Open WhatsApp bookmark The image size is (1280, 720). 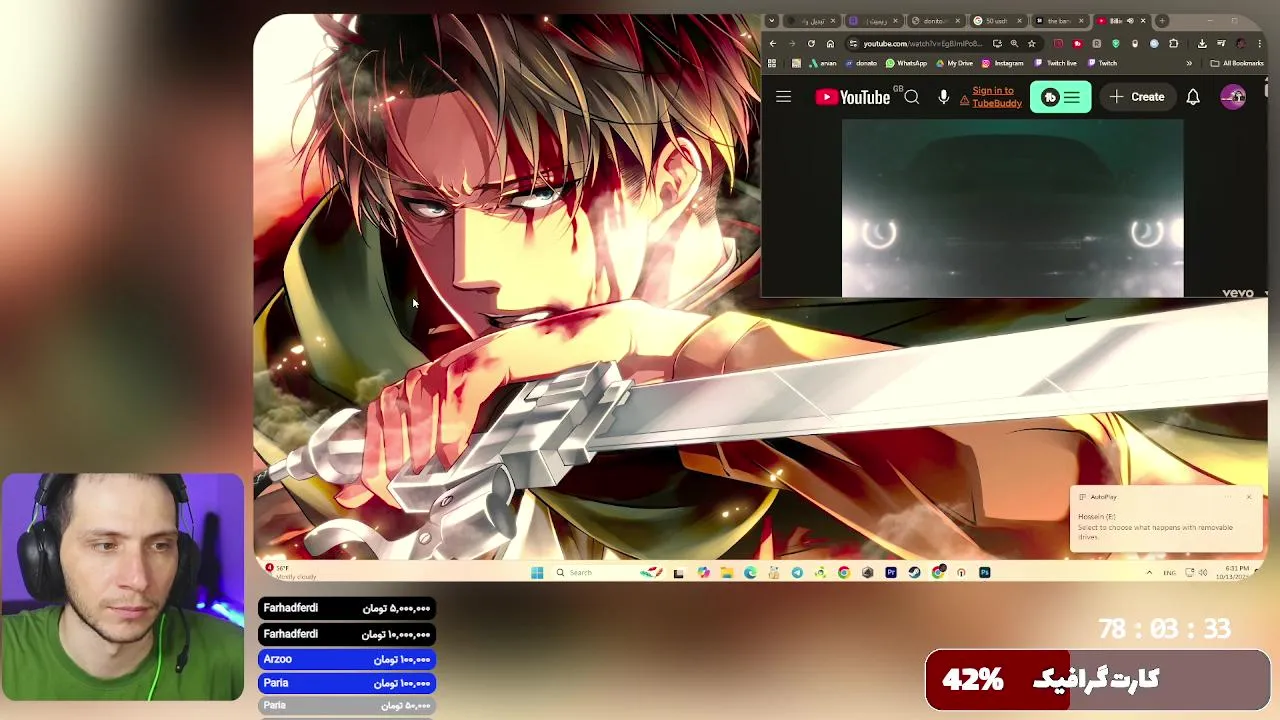[906, 63]
